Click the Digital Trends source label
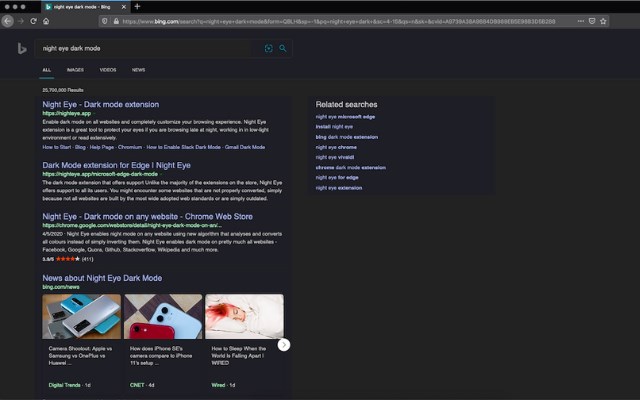Screen dimensions: 640x400 point(64,385)
